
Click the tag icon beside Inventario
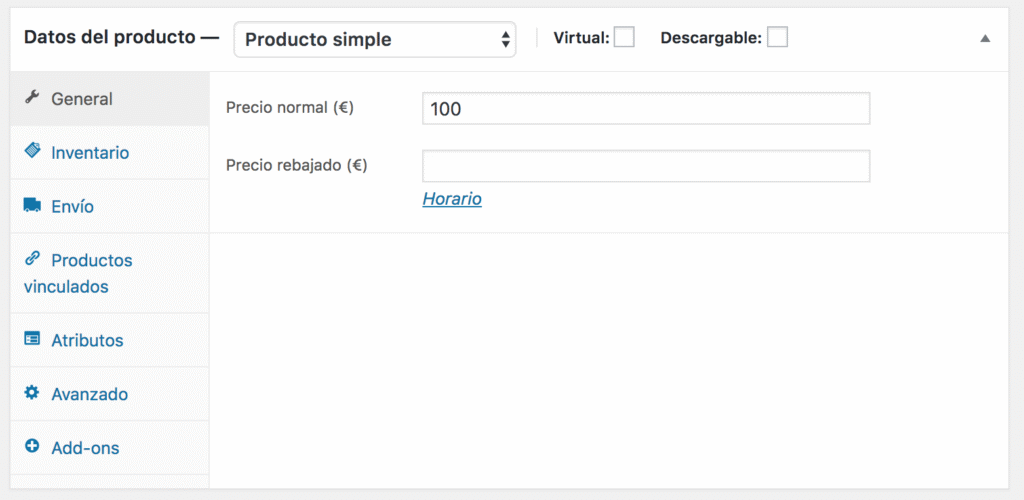coord(31,151)
